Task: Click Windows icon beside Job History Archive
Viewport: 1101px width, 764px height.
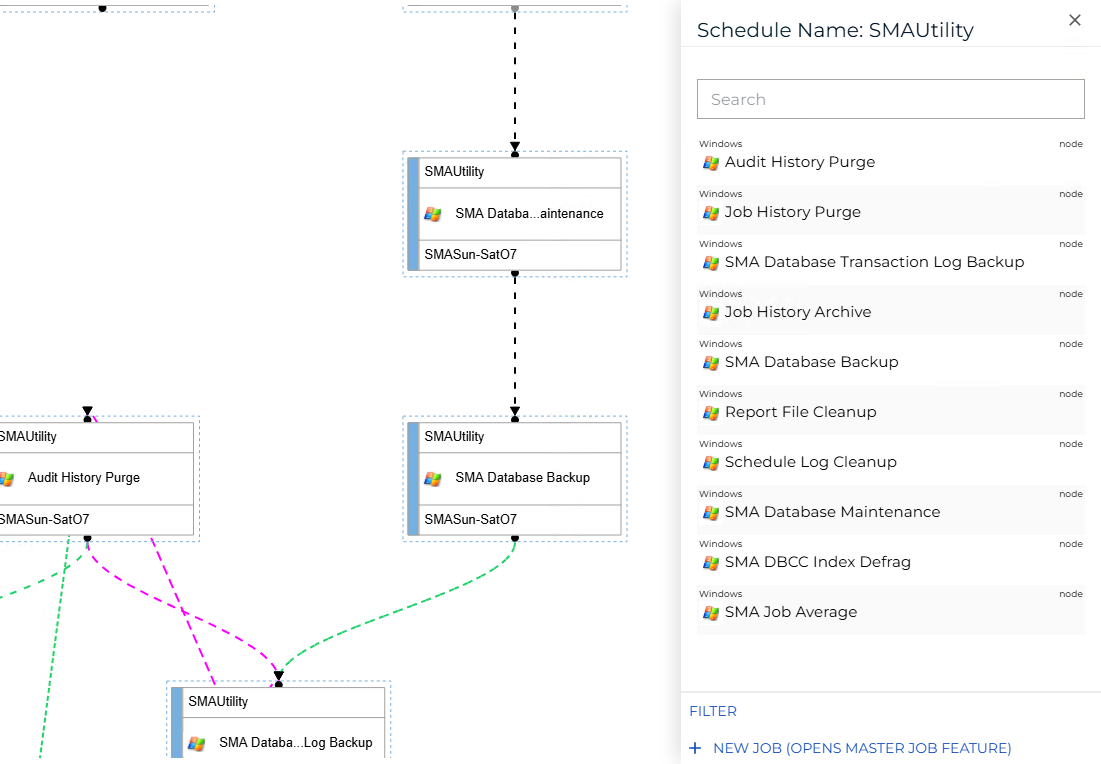Action: (x=711, y=312)
